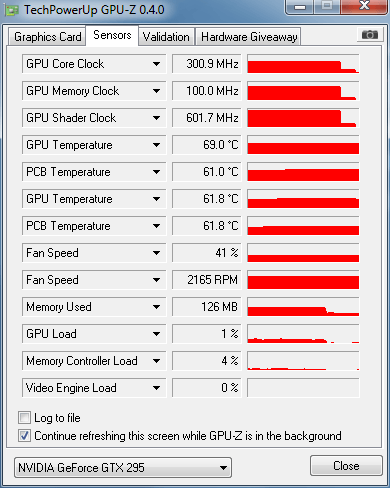Expand the GPU Memory Clock dropdown arrow
390x488 pixels.
156,91
